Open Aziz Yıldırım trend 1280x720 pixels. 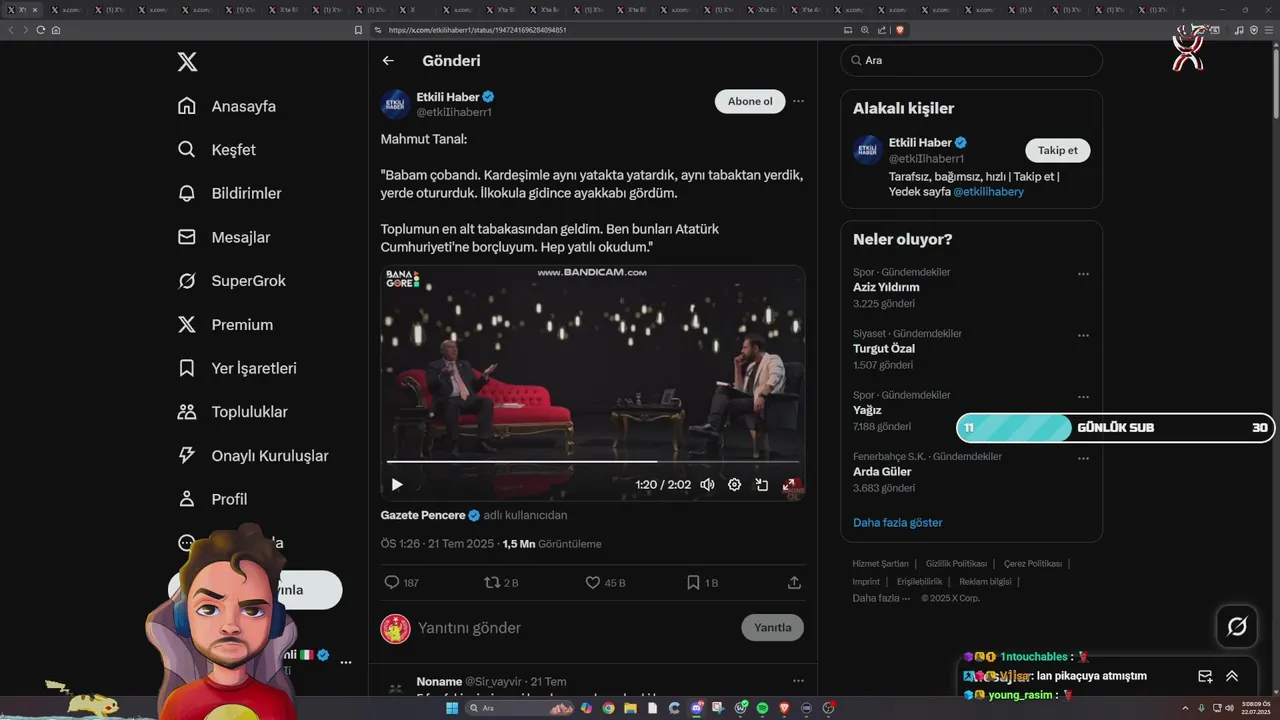coord(886,287)
